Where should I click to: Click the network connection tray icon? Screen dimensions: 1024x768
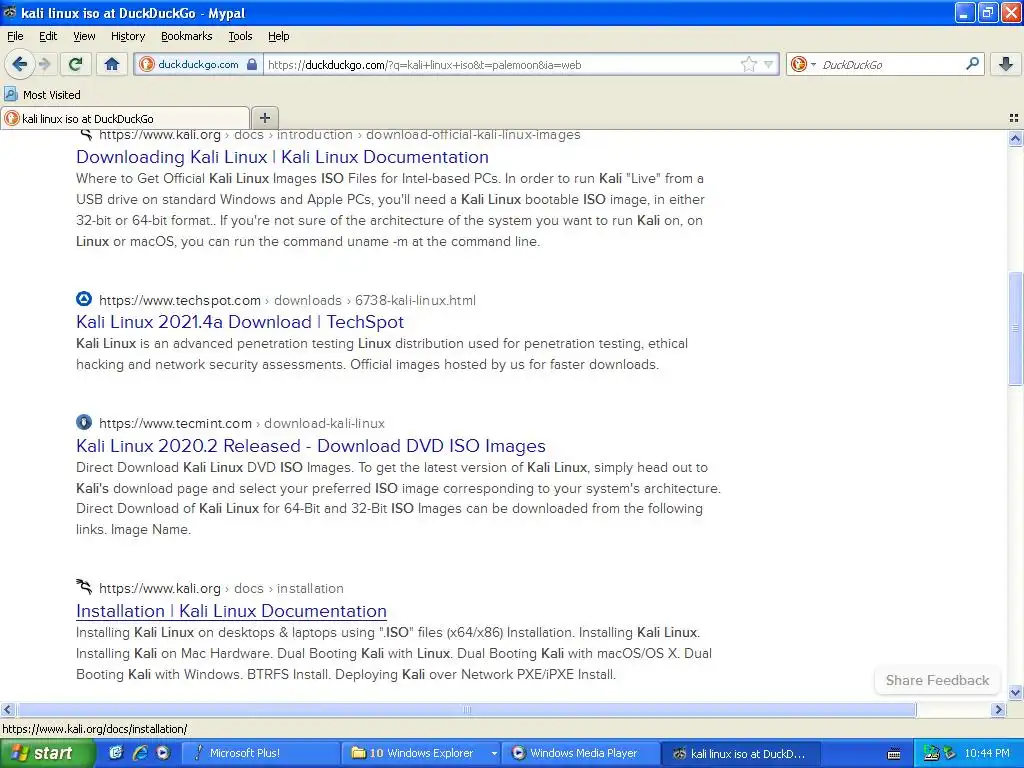(931, 753)
